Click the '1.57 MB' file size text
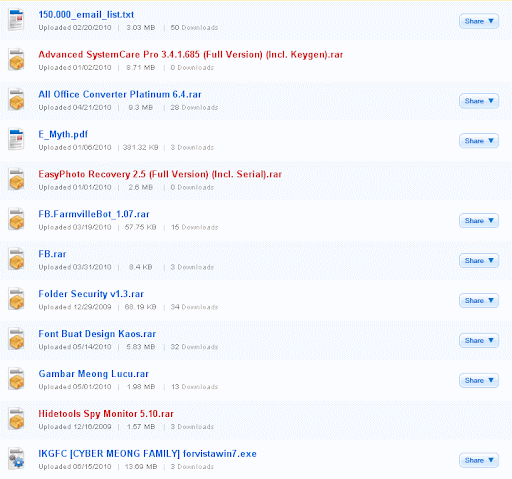512x479 pixels. 141,427
